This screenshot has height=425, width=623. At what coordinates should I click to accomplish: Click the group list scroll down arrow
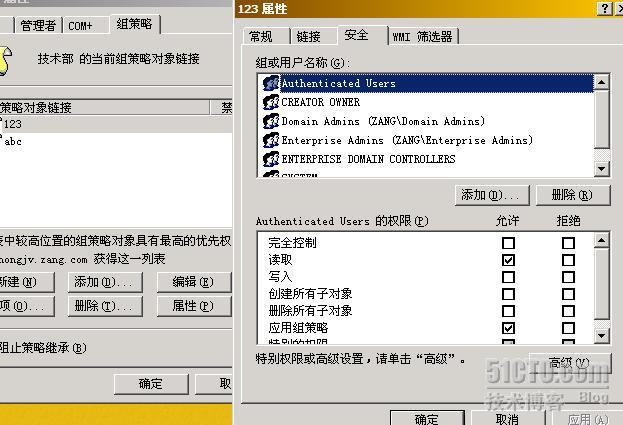(602, 169)
